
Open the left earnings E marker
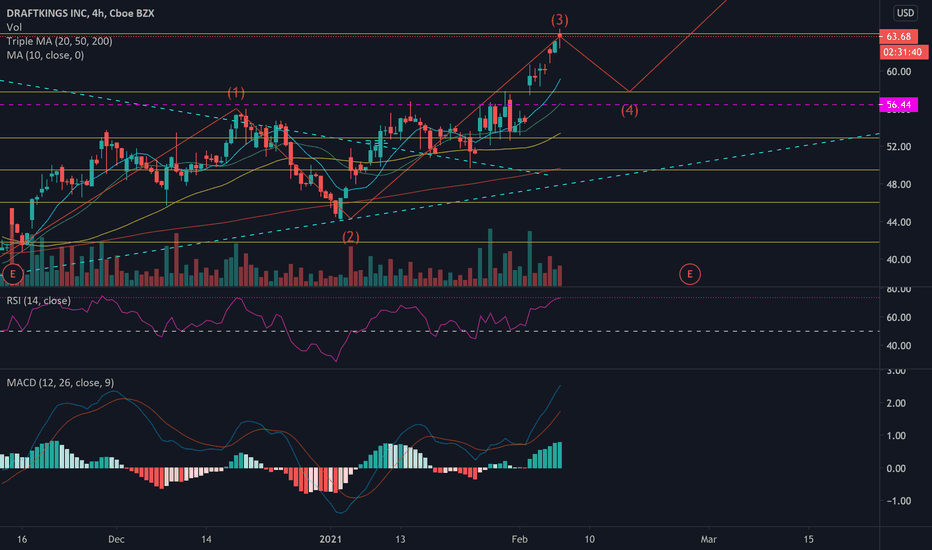tap(12, 274)
